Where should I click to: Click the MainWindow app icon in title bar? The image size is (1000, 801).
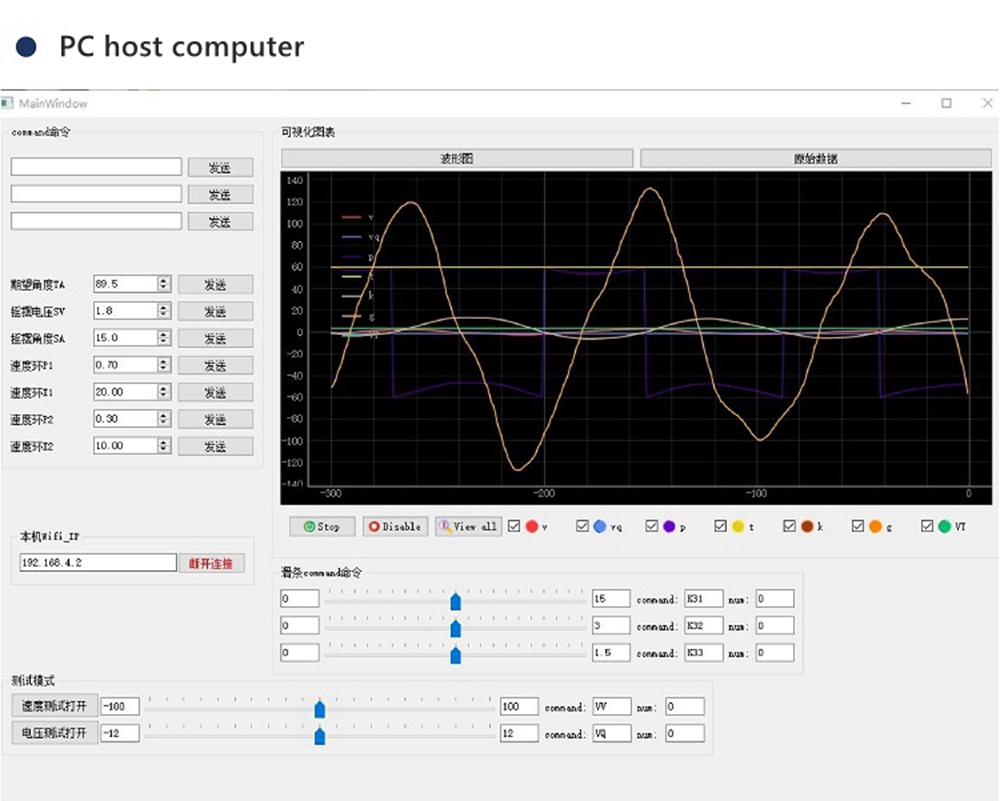8,103
